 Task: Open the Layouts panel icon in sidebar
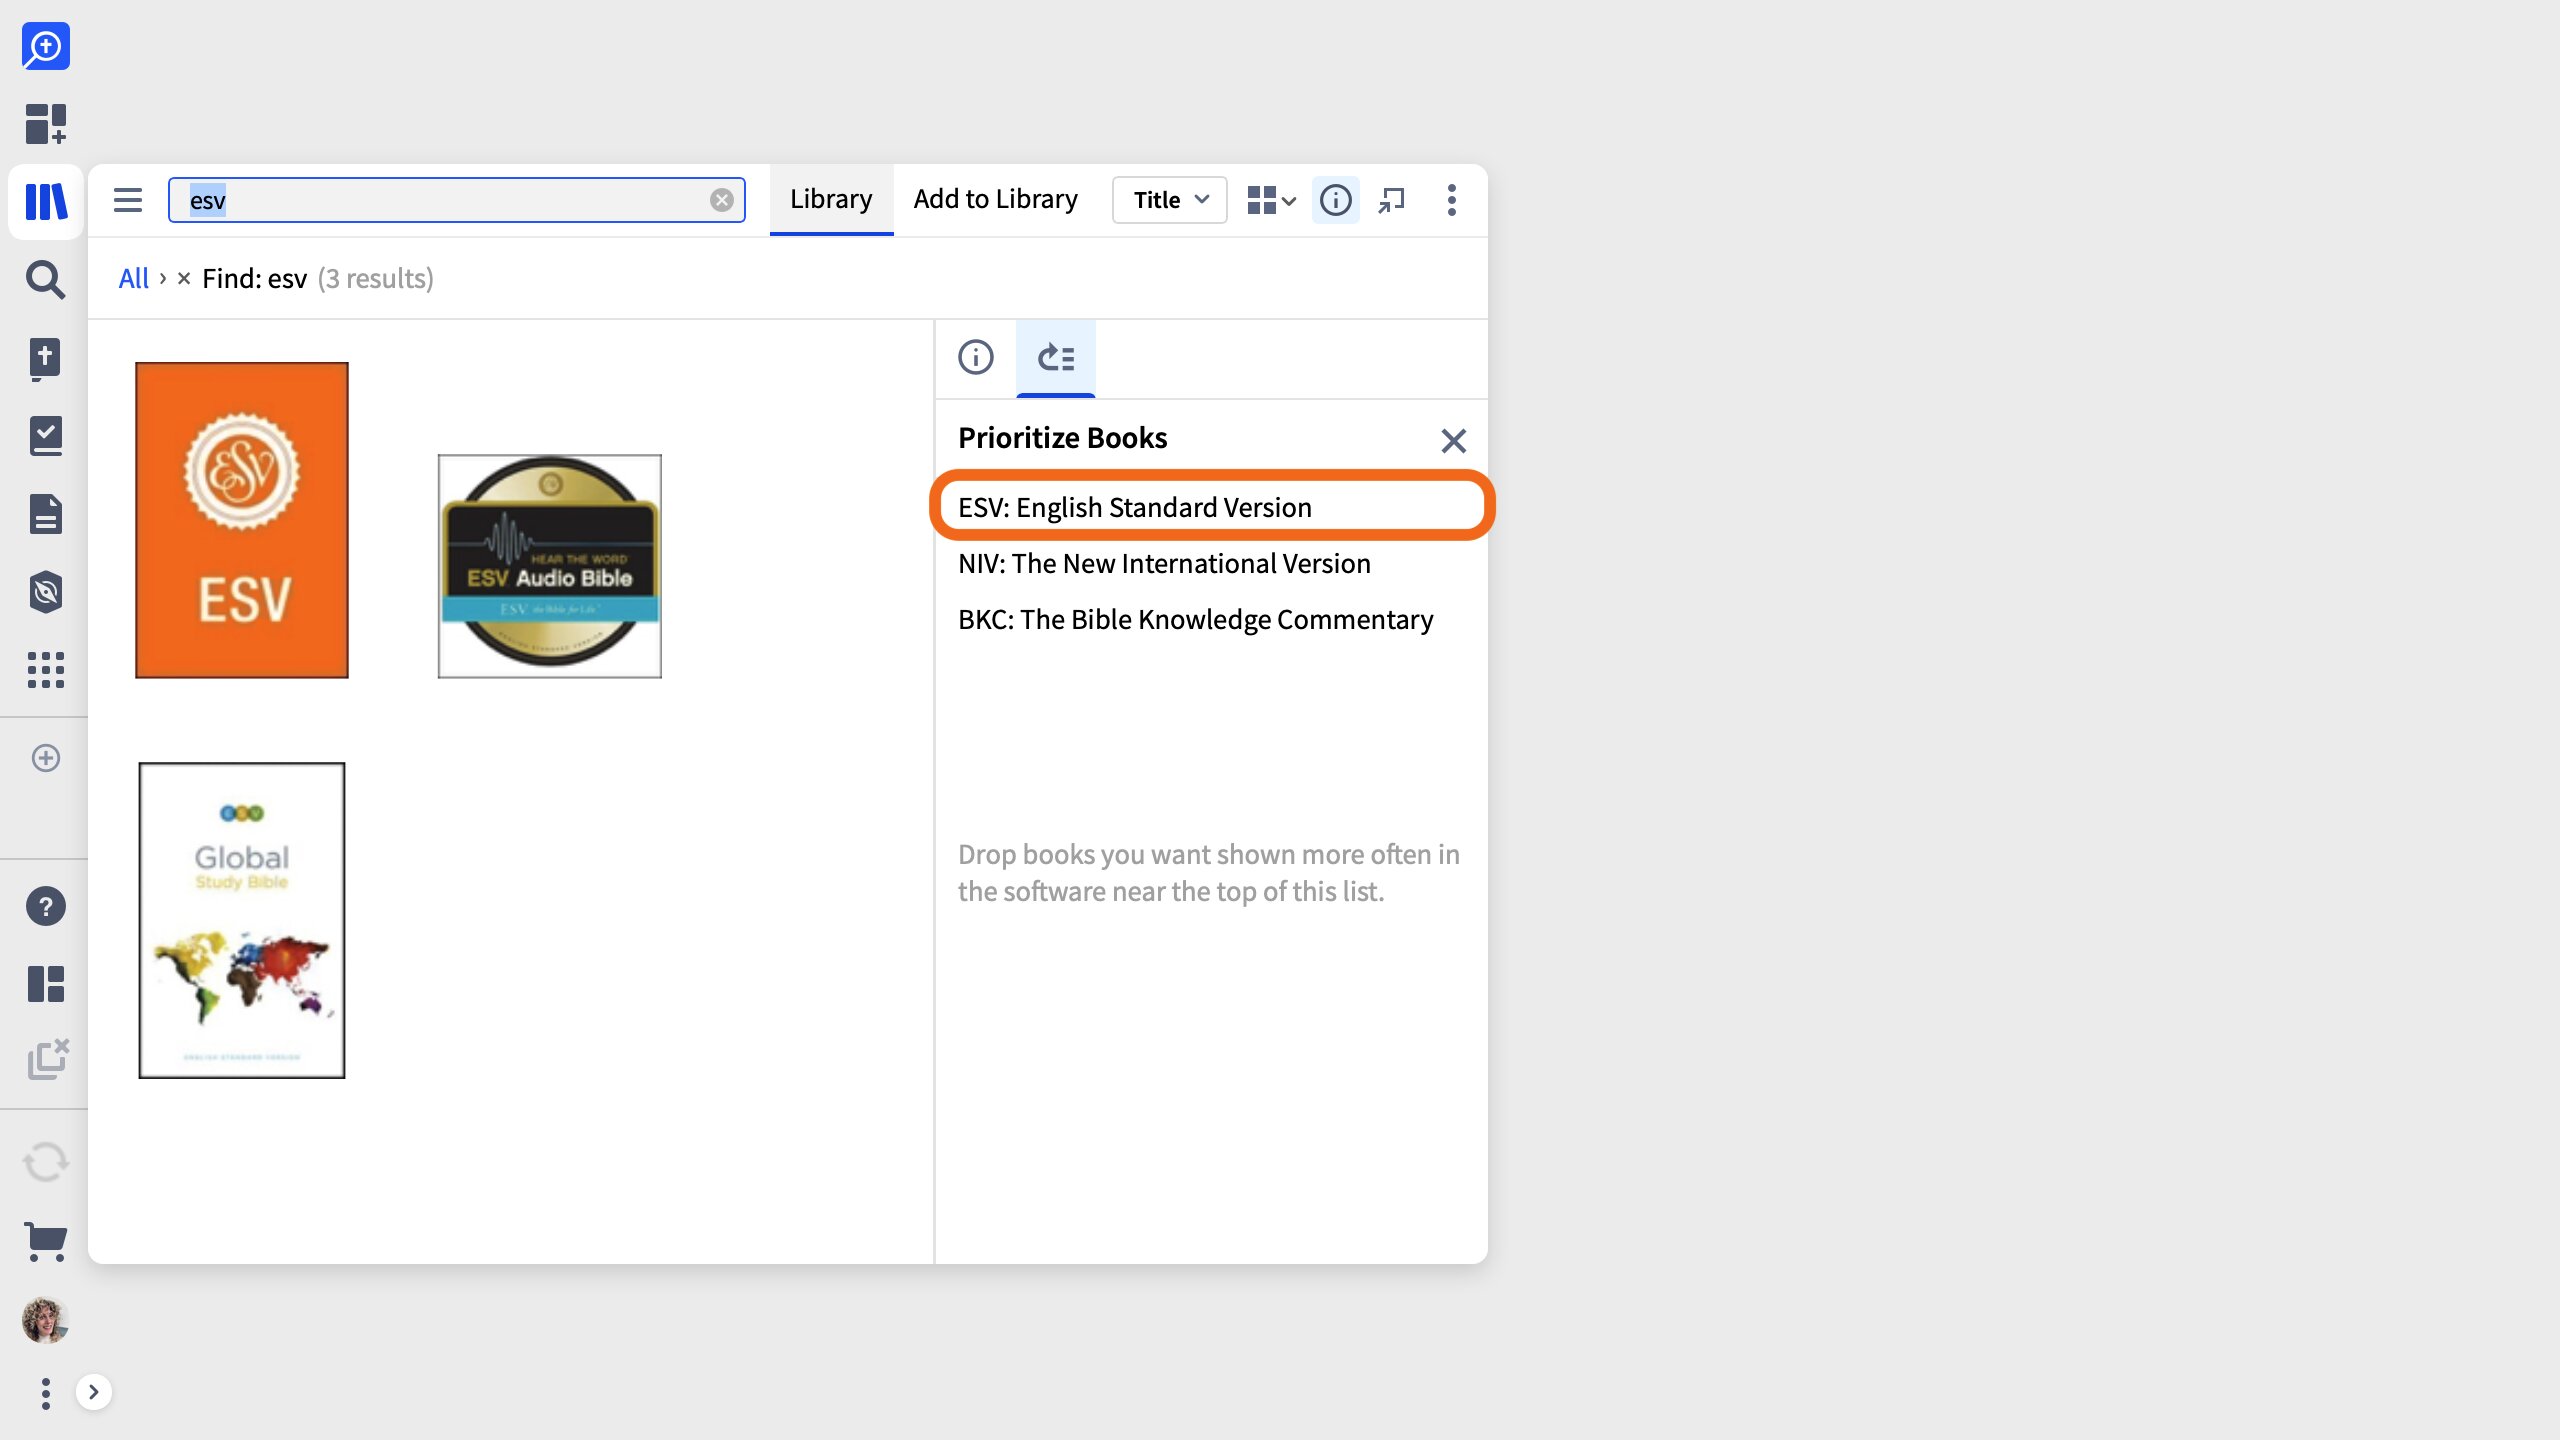point(46,984)
